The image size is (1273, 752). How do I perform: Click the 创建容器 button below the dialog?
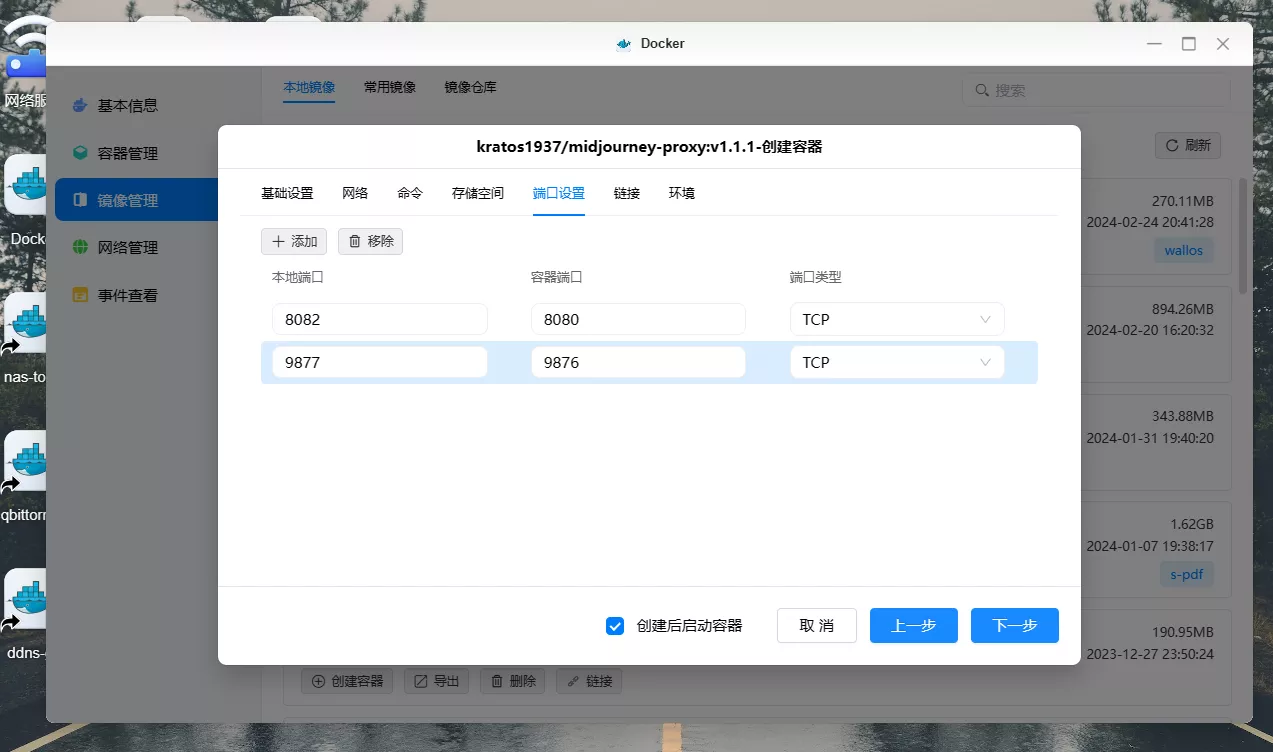[x=347, y=681]
